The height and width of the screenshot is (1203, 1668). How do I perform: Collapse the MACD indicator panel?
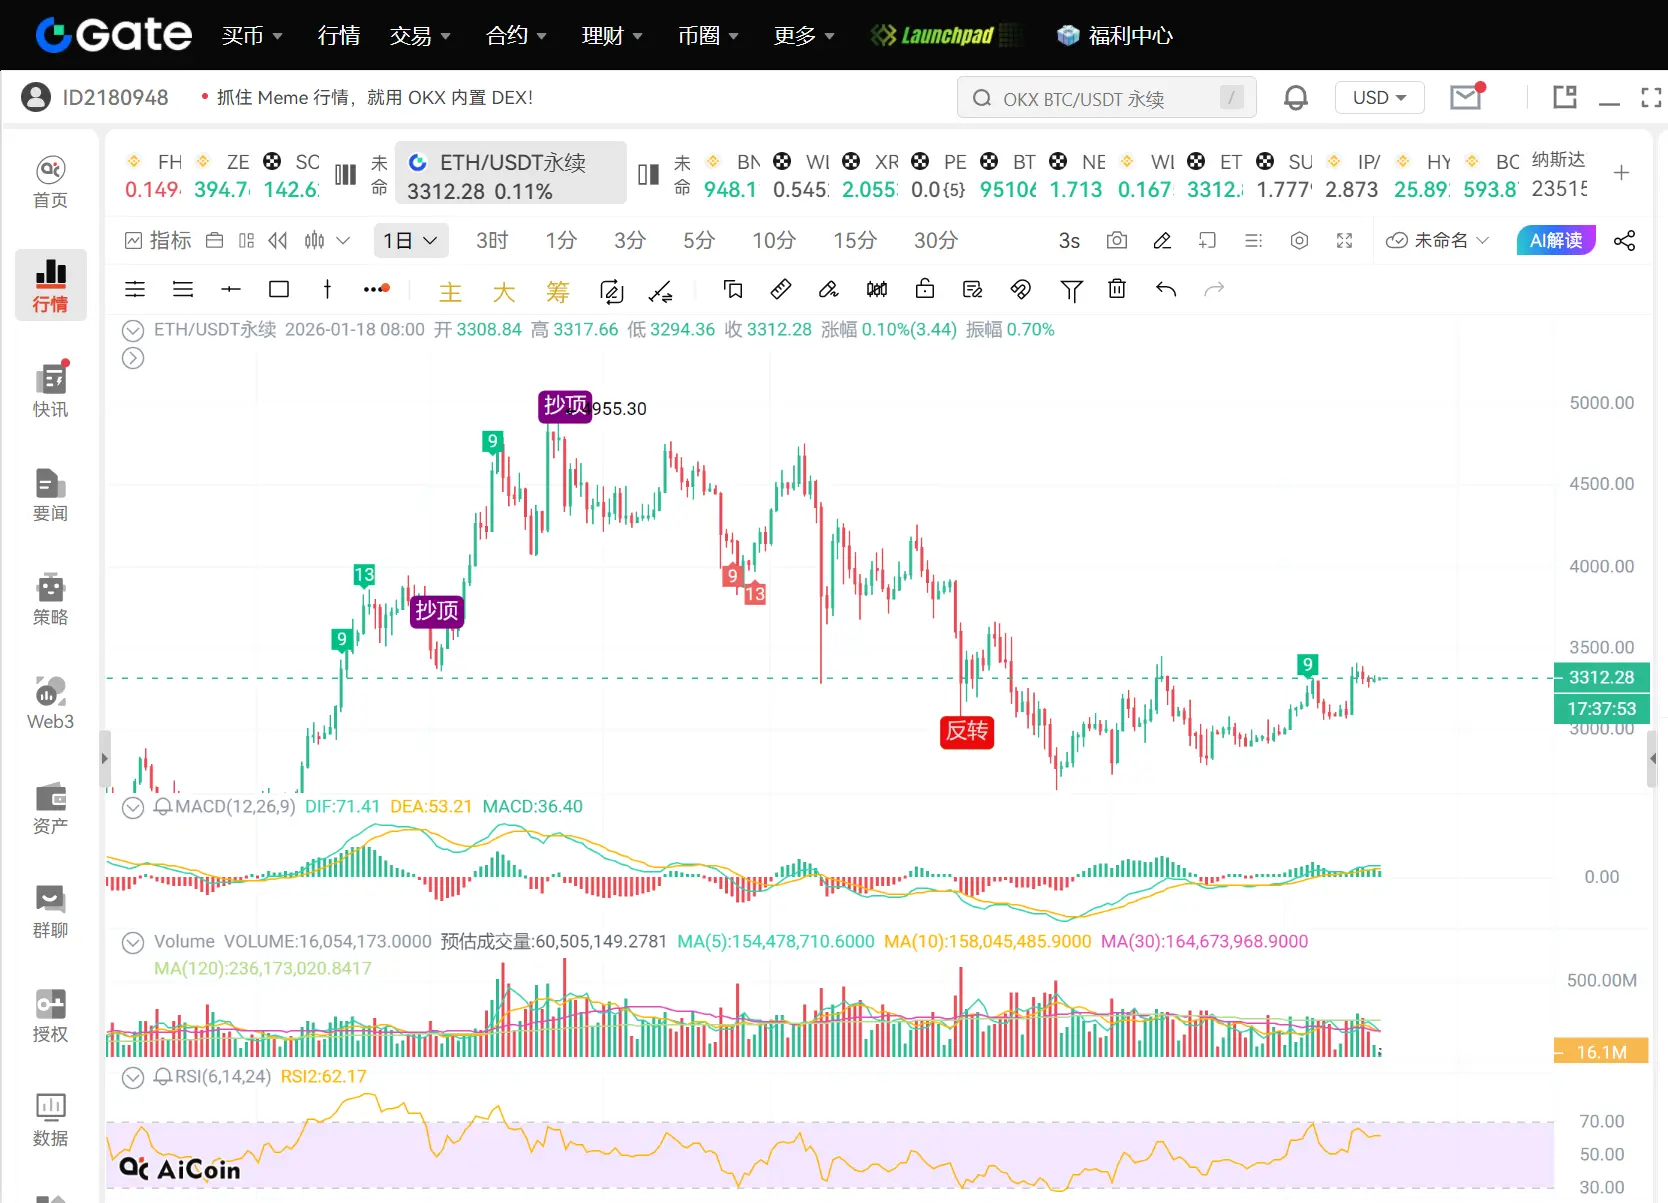(133, 807)
